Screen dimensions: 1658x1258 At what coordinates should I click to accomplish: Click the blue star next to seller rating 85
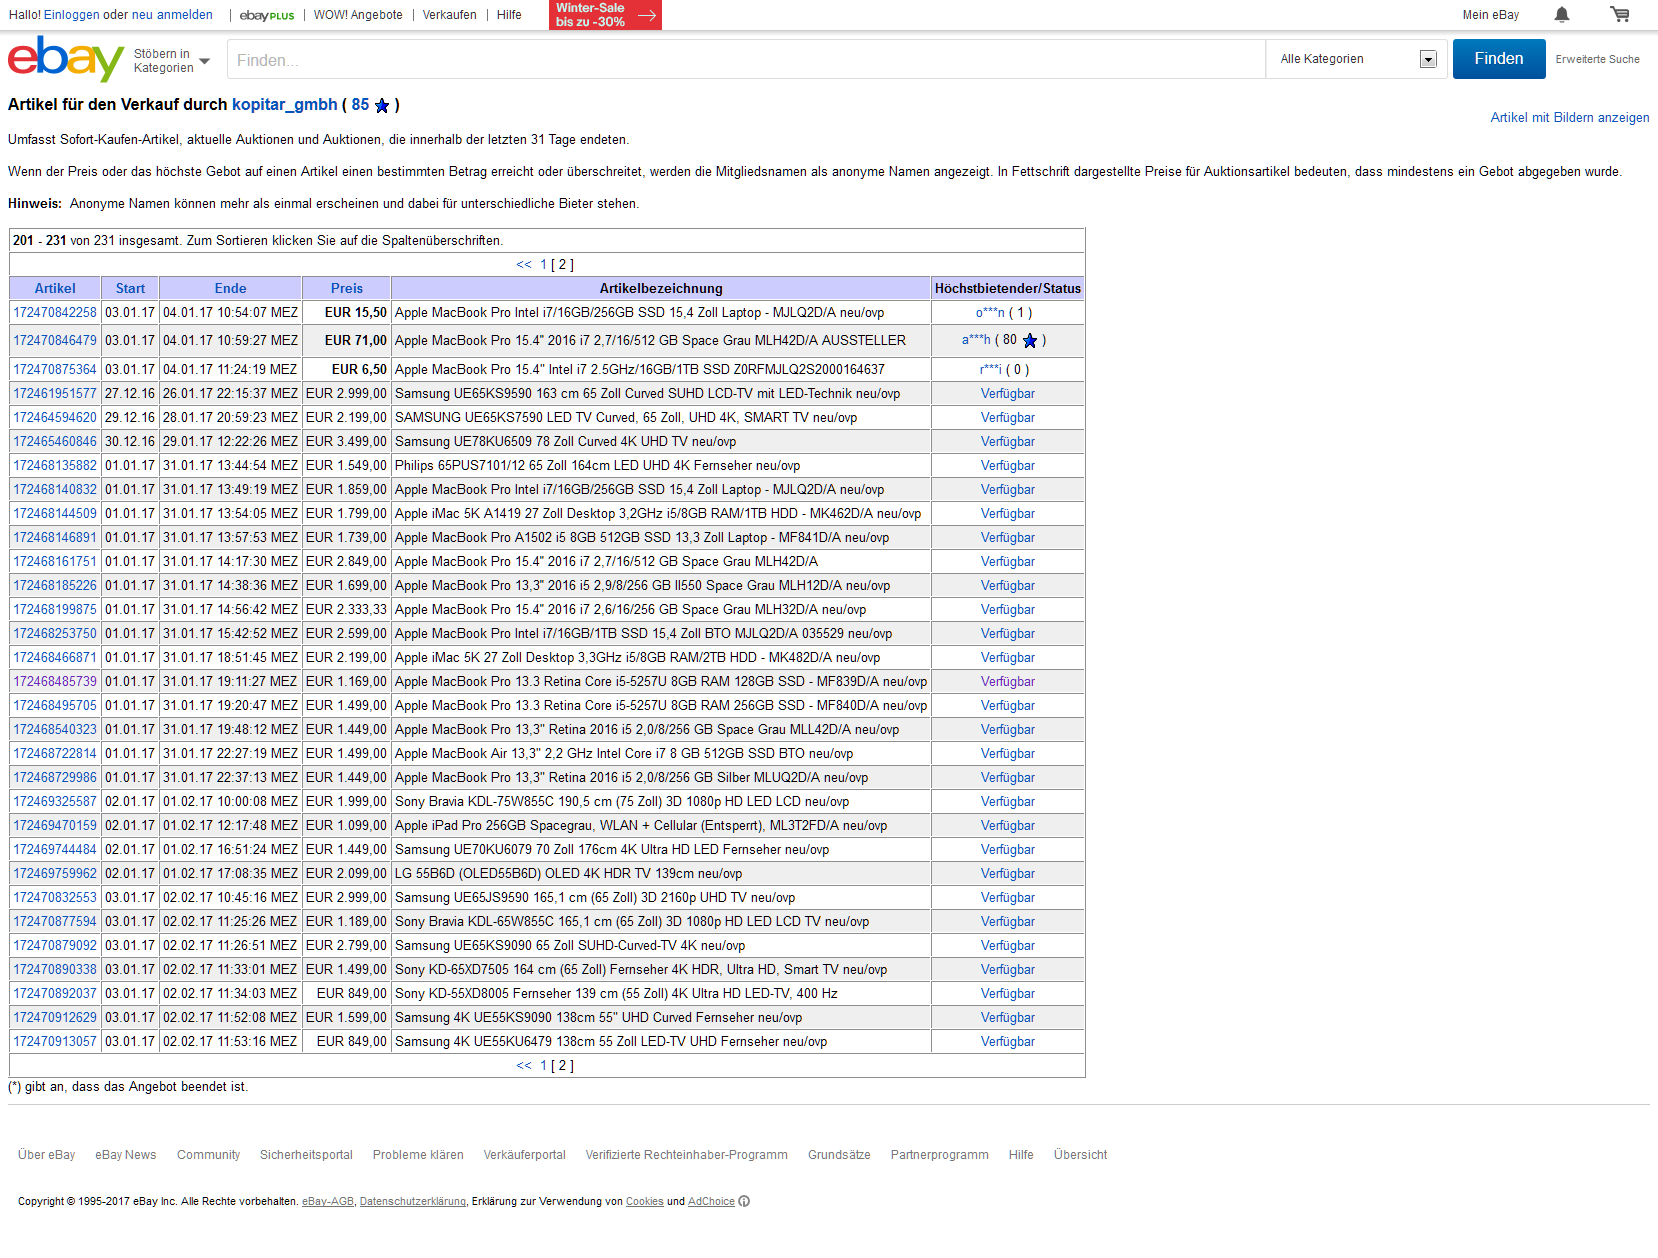coord(382,106)
